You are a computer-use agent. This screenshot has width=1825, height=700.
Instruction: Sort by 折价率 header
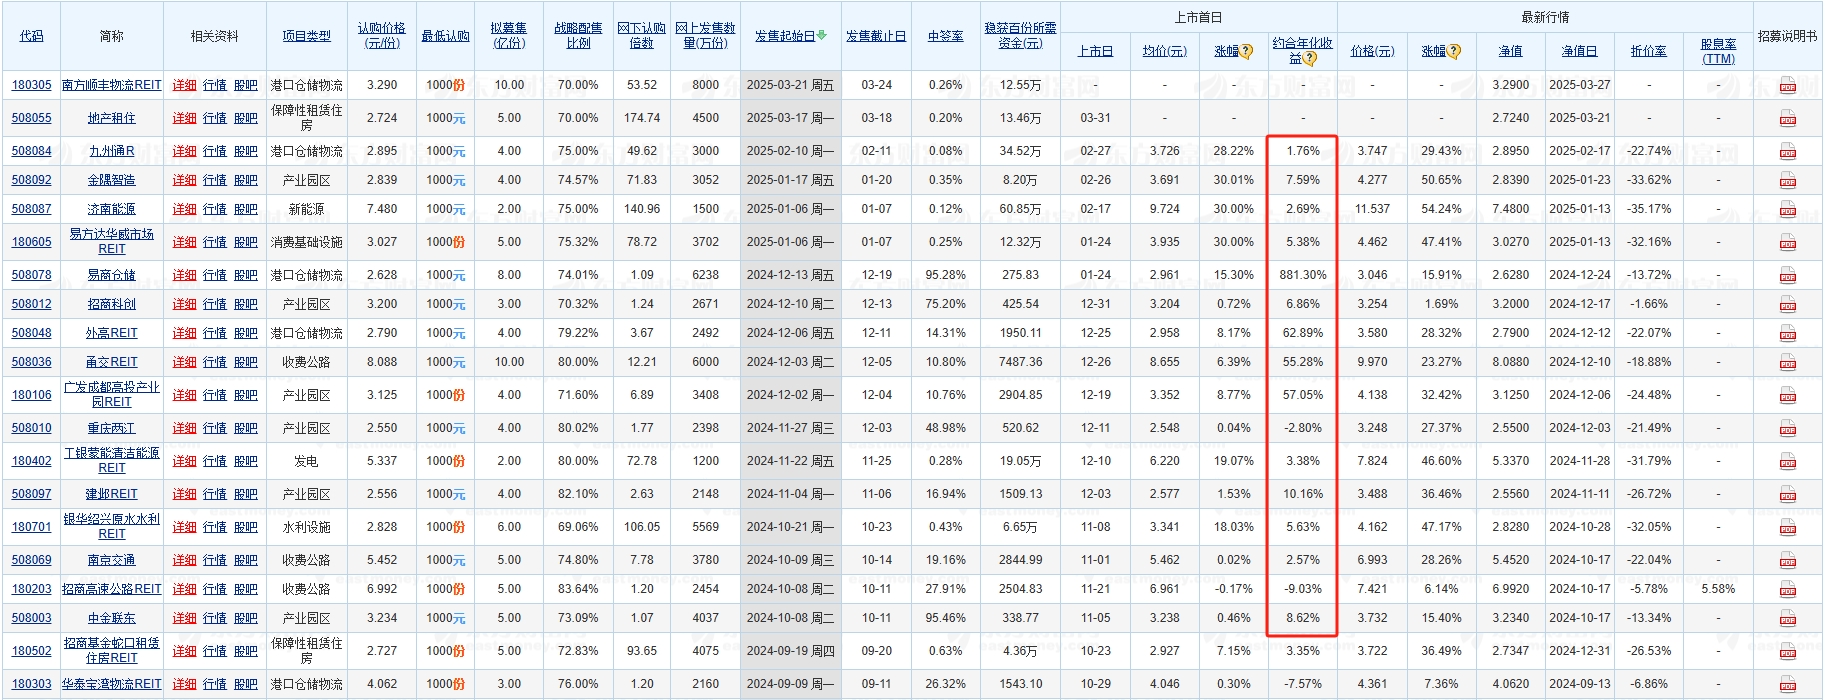(1648, 51)
